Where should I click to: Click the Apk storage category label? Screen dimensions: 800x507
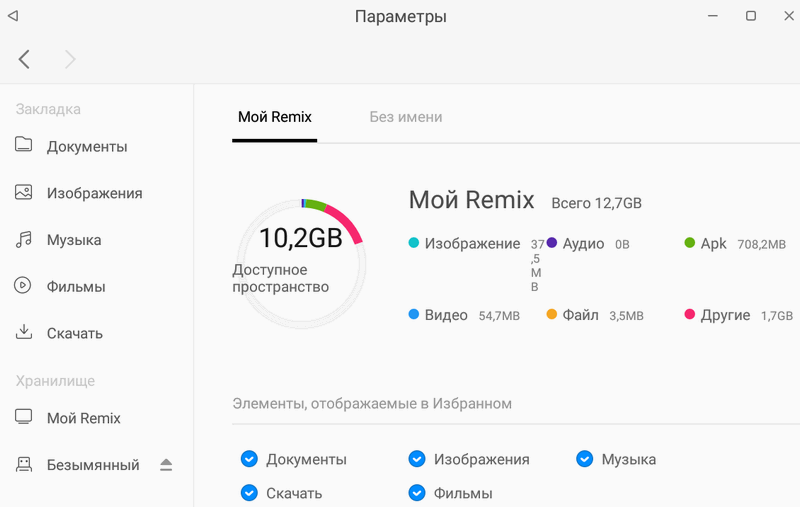point(713,244)
